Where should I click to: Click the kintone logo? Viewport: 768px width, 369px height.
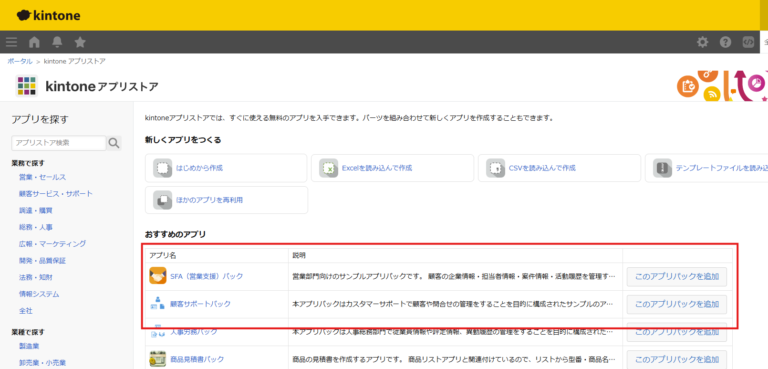48,16
